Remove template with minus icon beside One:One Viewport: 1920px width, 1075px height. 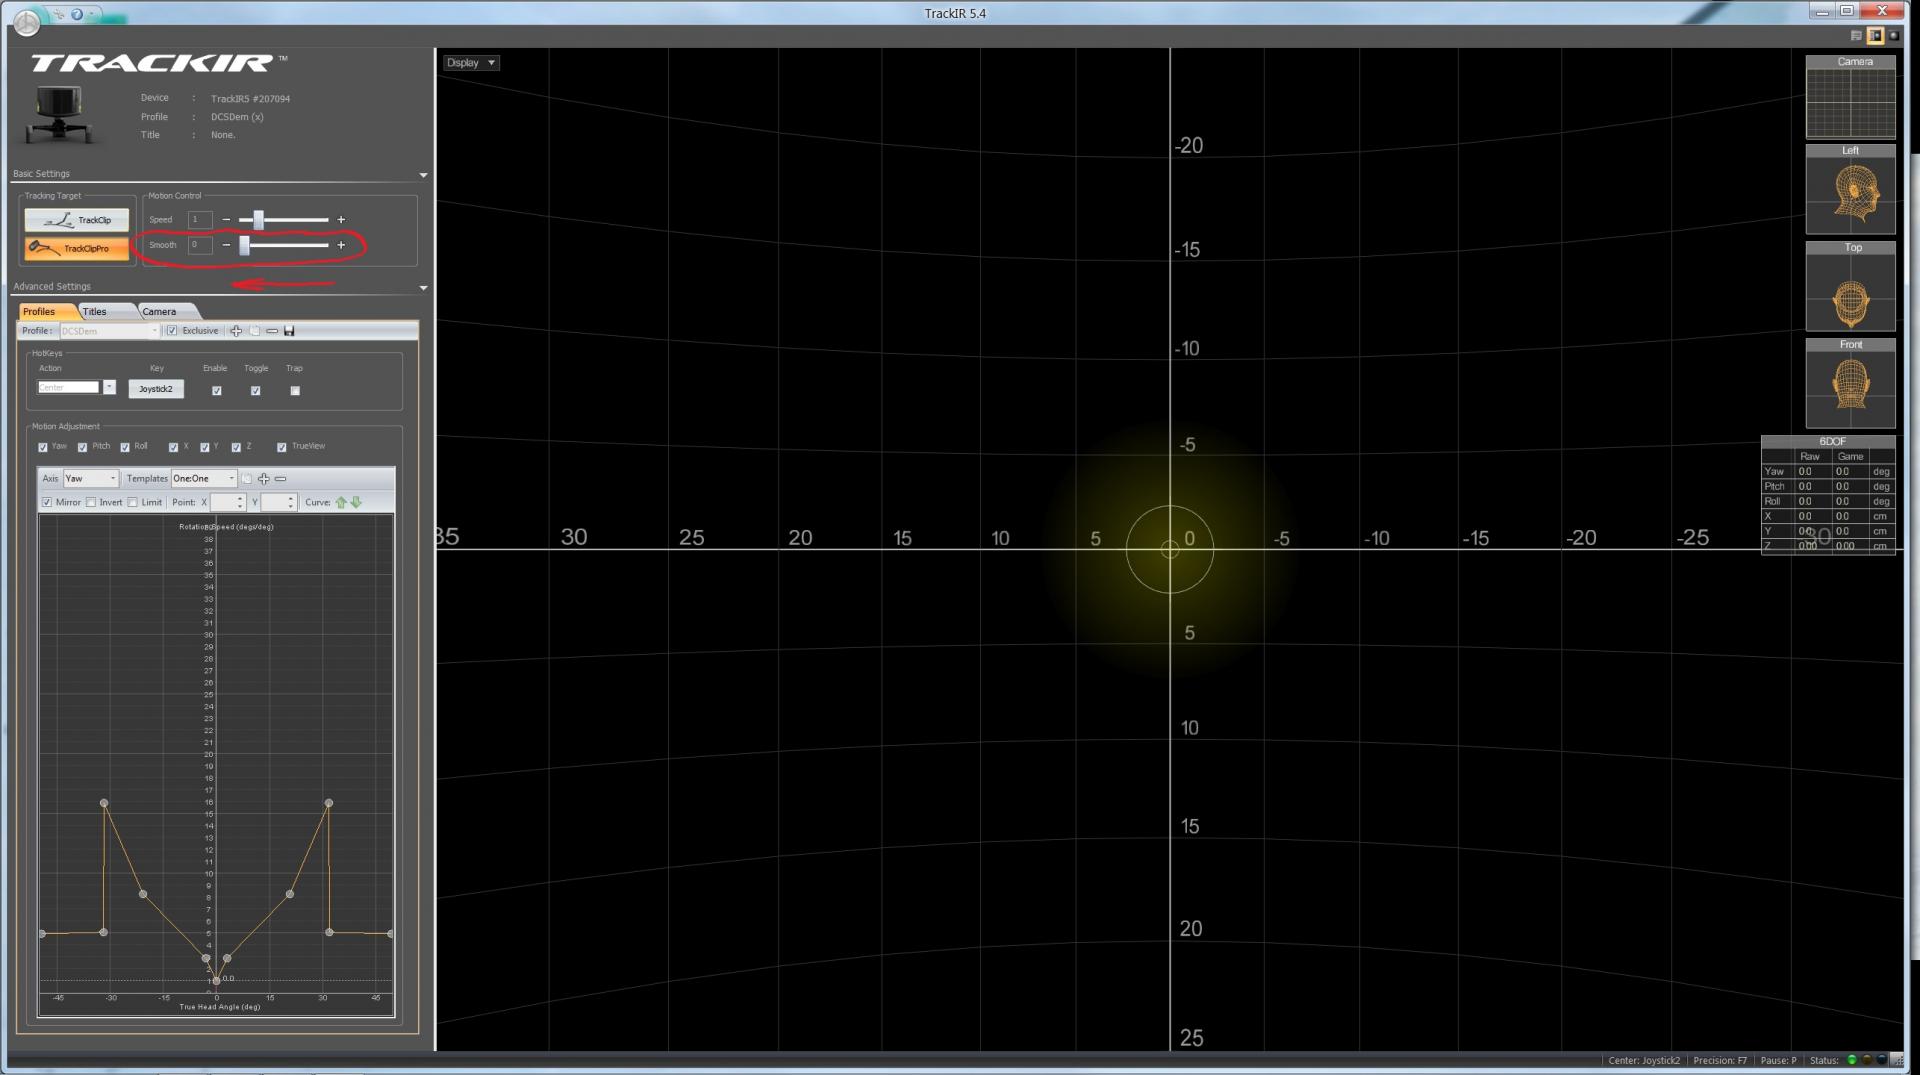280,479
